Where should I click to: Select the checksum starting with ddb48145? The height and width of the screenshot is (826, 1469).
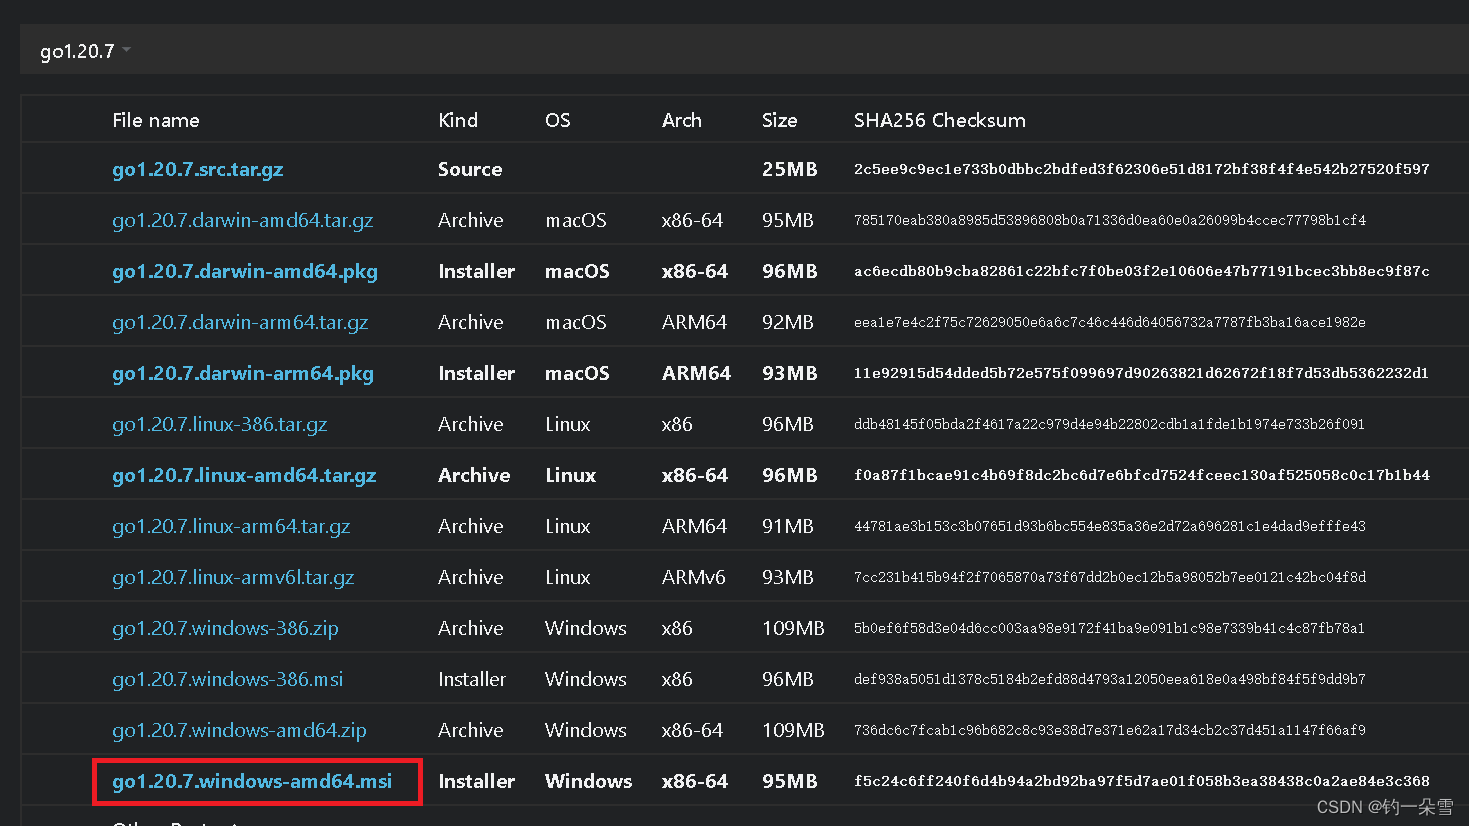pos(1109,424)
